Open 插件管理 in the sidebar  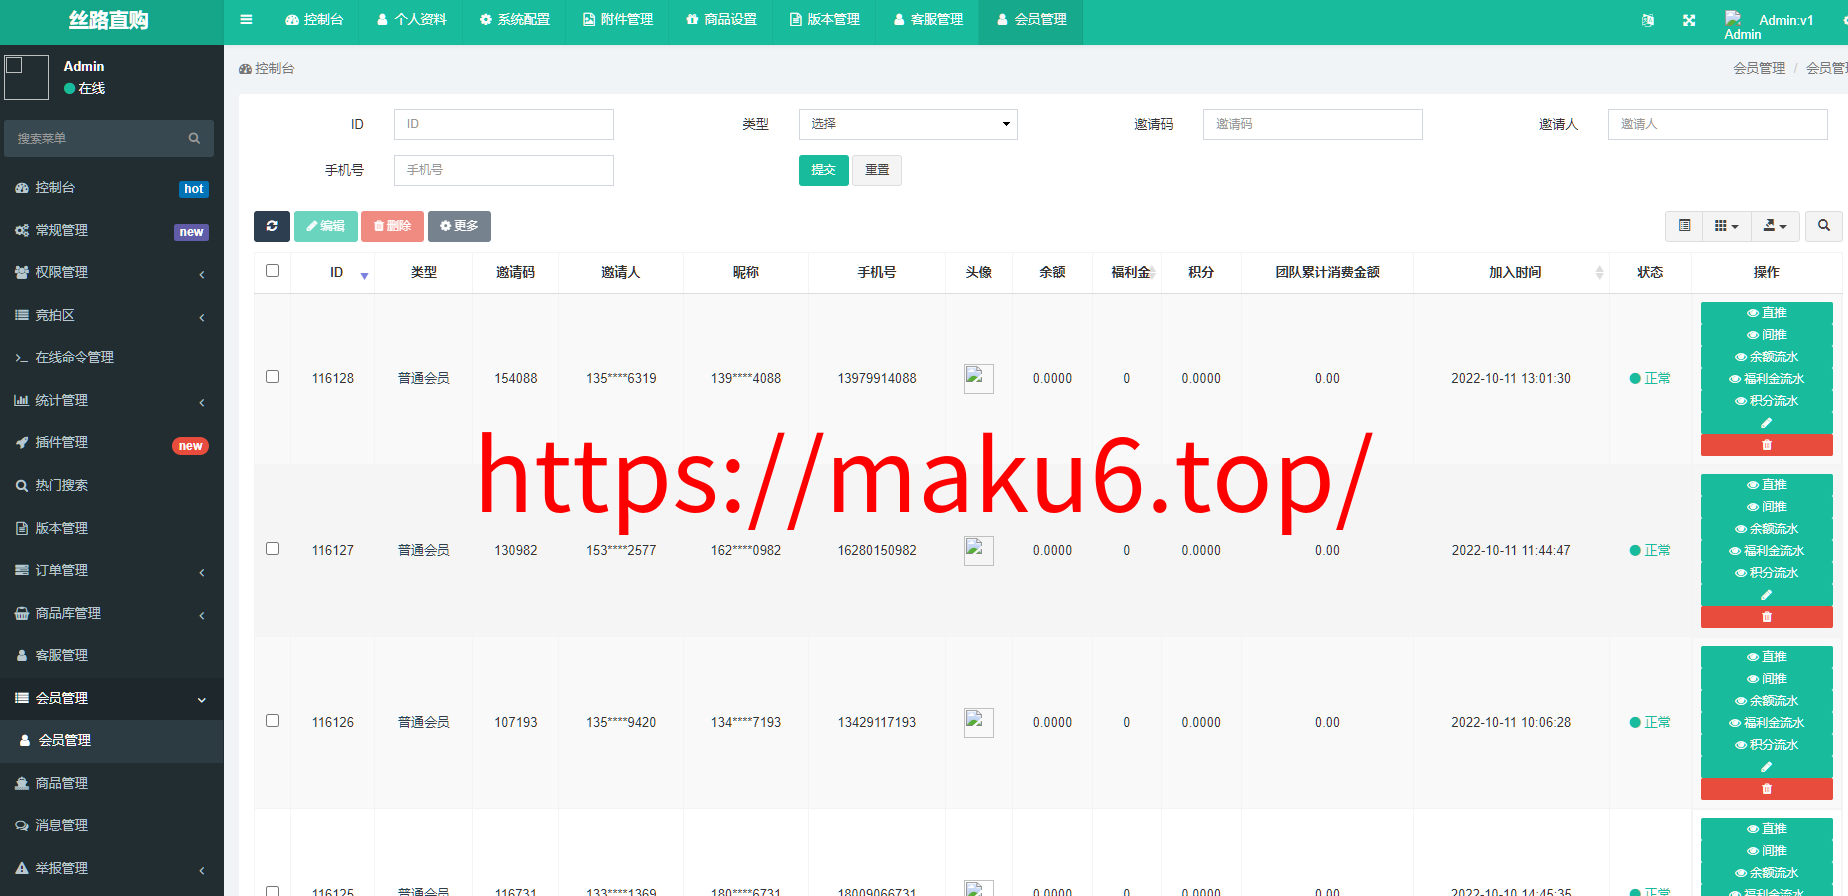(x=112, y=442)
